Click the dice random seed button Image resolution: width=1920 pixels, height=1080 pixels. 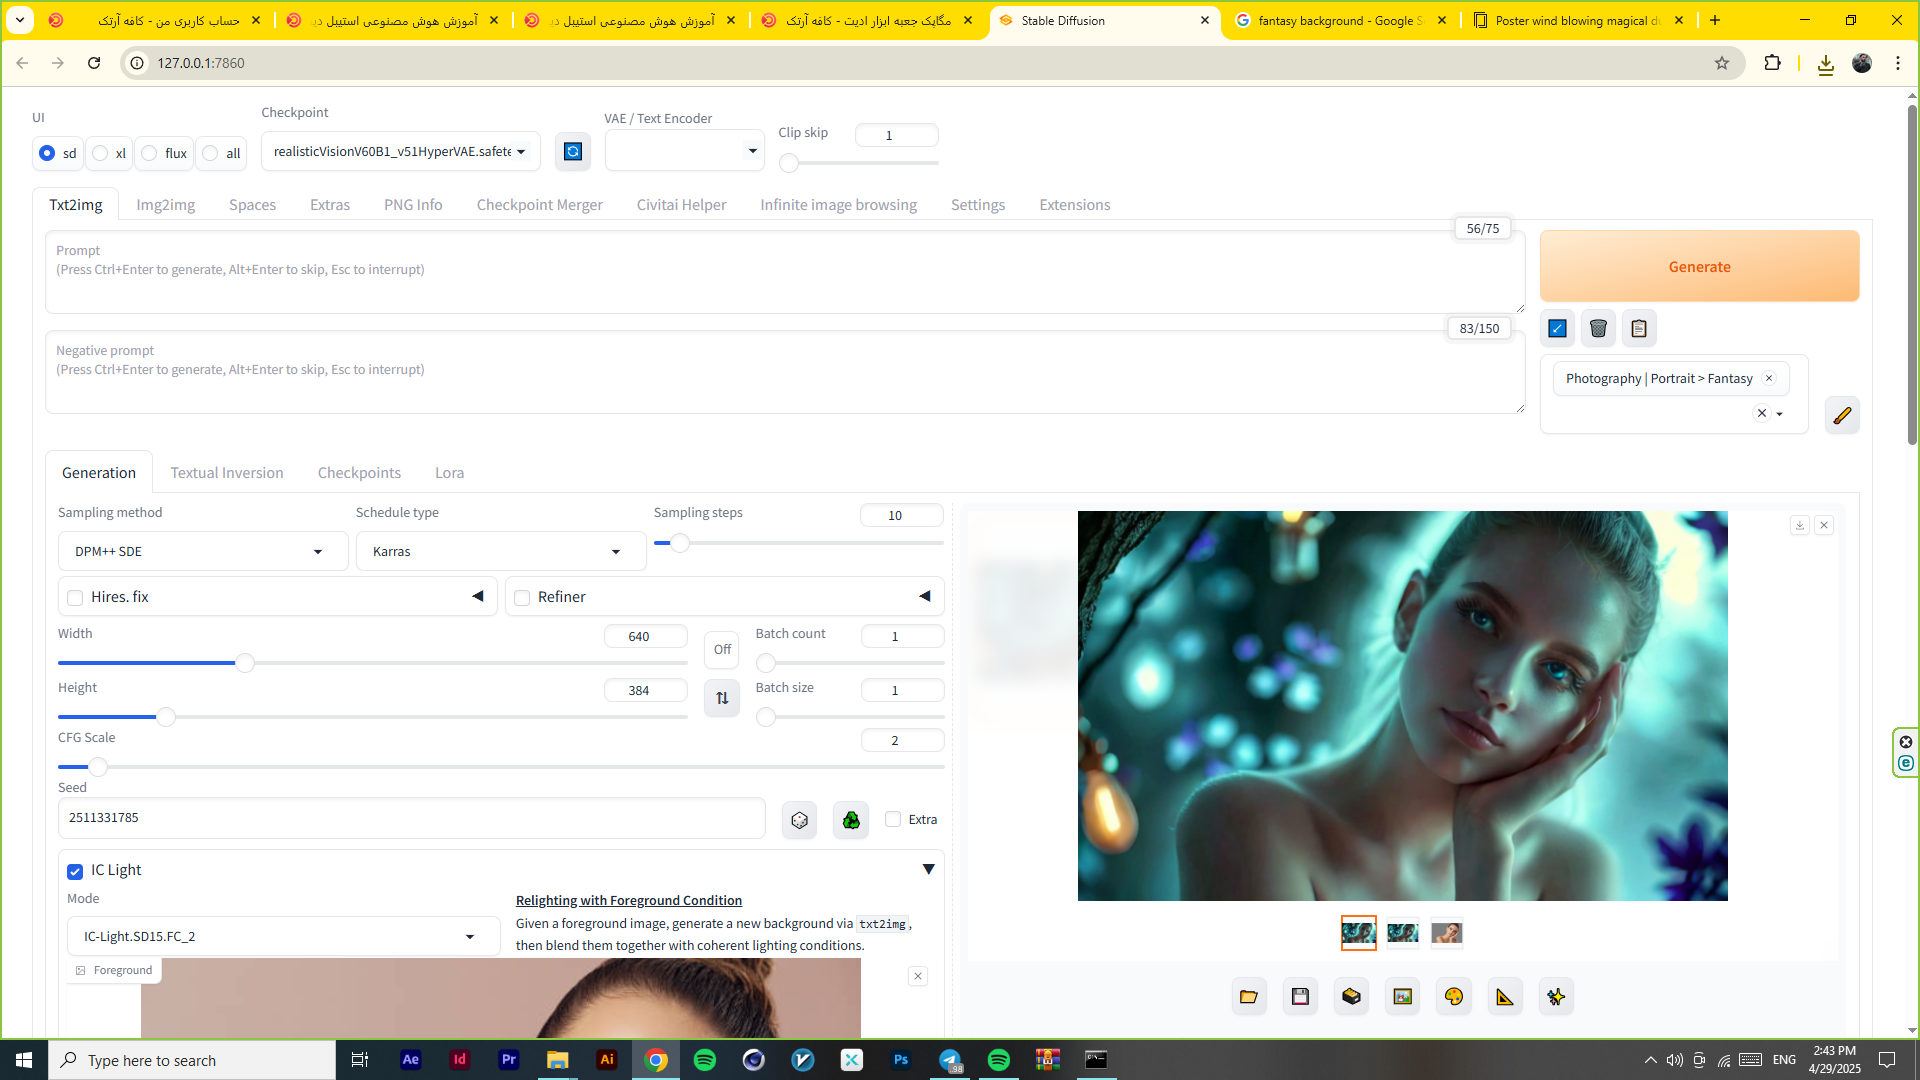click(799, 820)
